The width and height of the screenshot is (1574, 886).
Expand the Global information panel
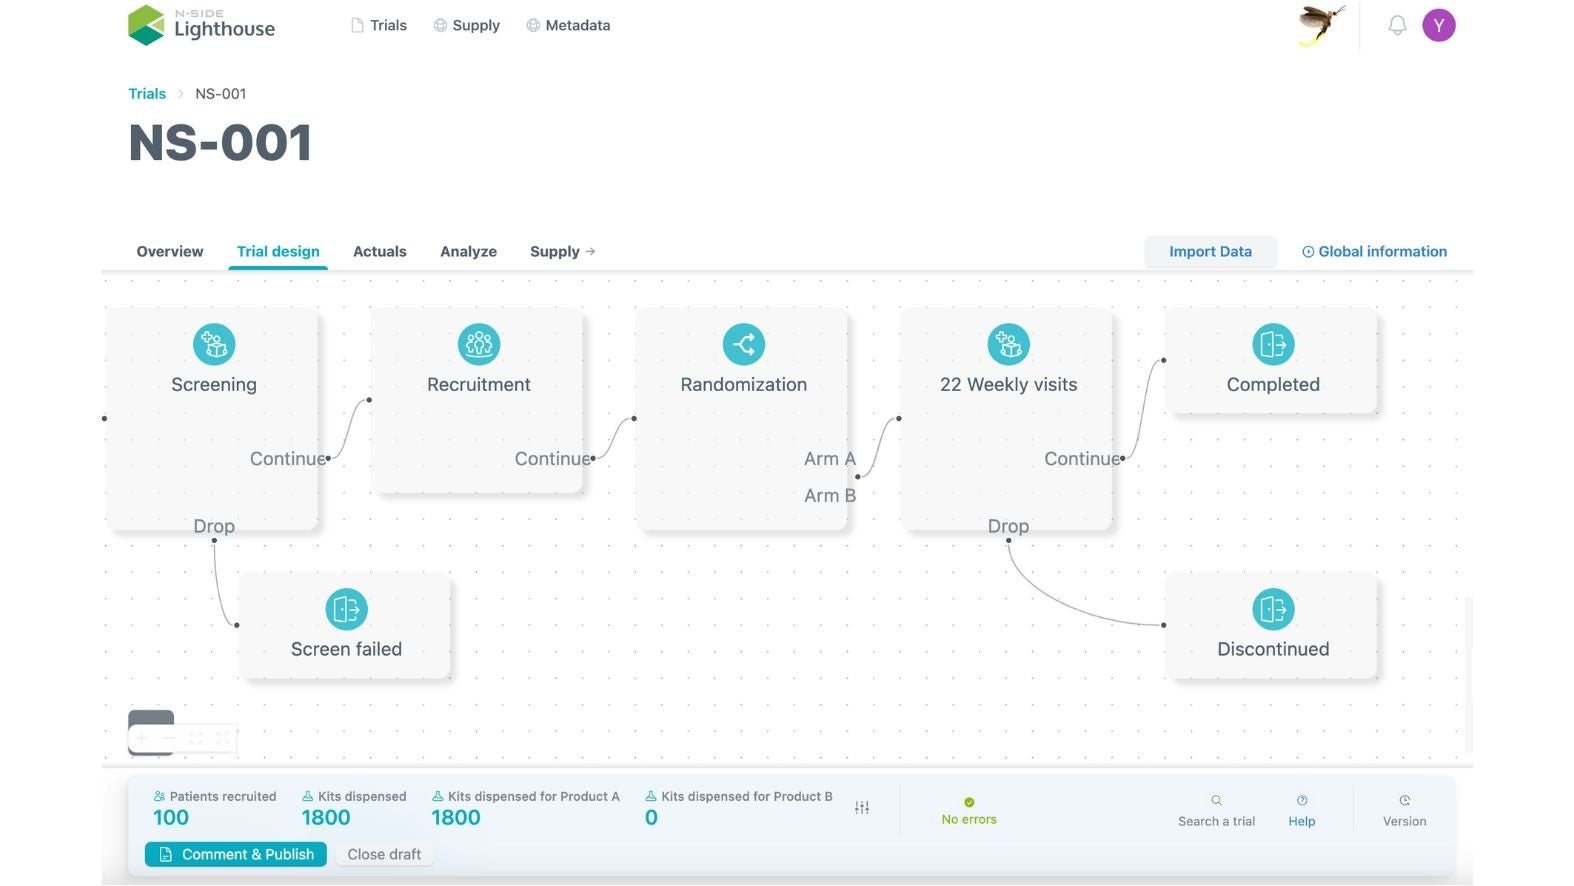point(1374,252)
